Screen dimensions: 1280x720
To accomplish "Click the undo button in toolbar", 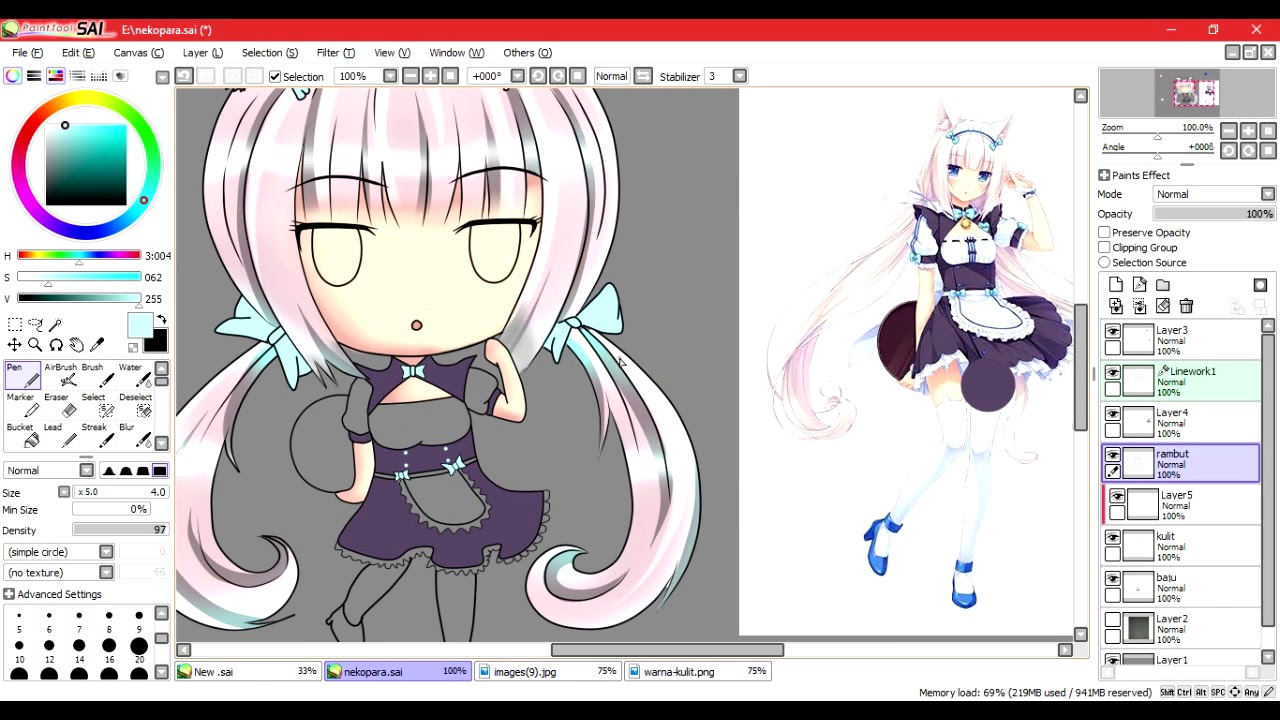I will click(184, 76).
